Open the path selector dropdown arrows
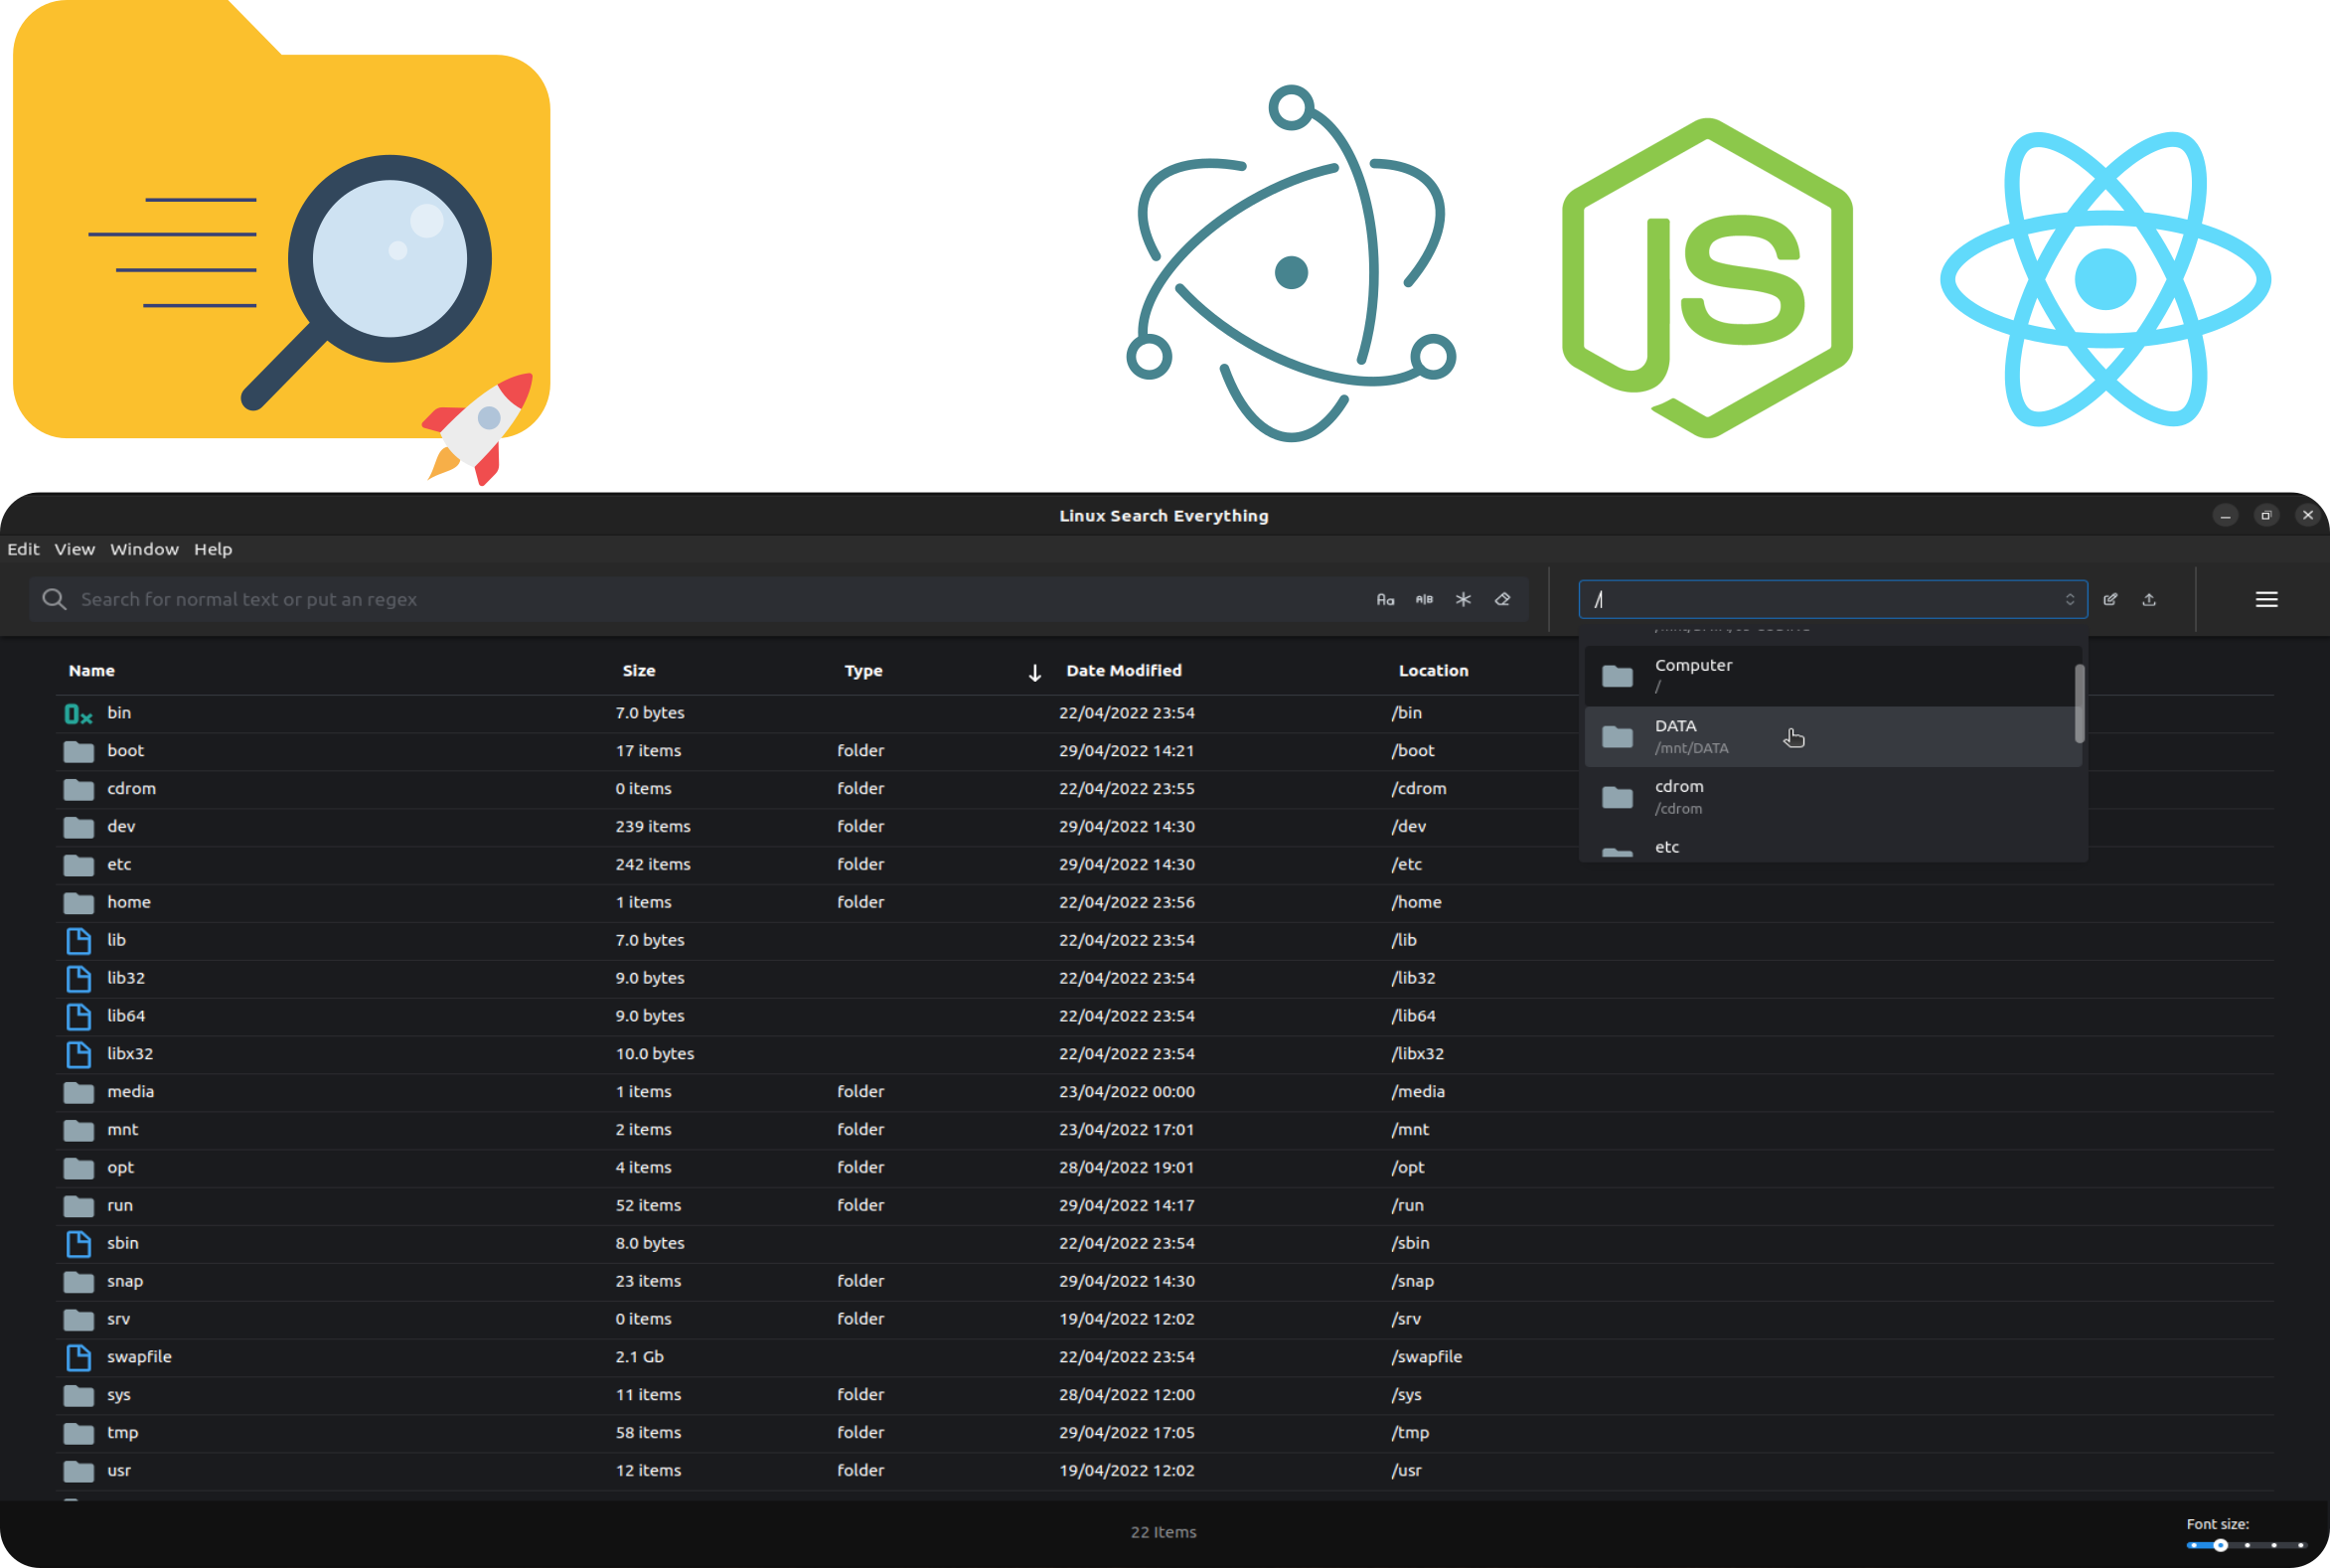The height and width of the screenshot is (1568, 2330). pyautogui.click(x=2070, y=599)
